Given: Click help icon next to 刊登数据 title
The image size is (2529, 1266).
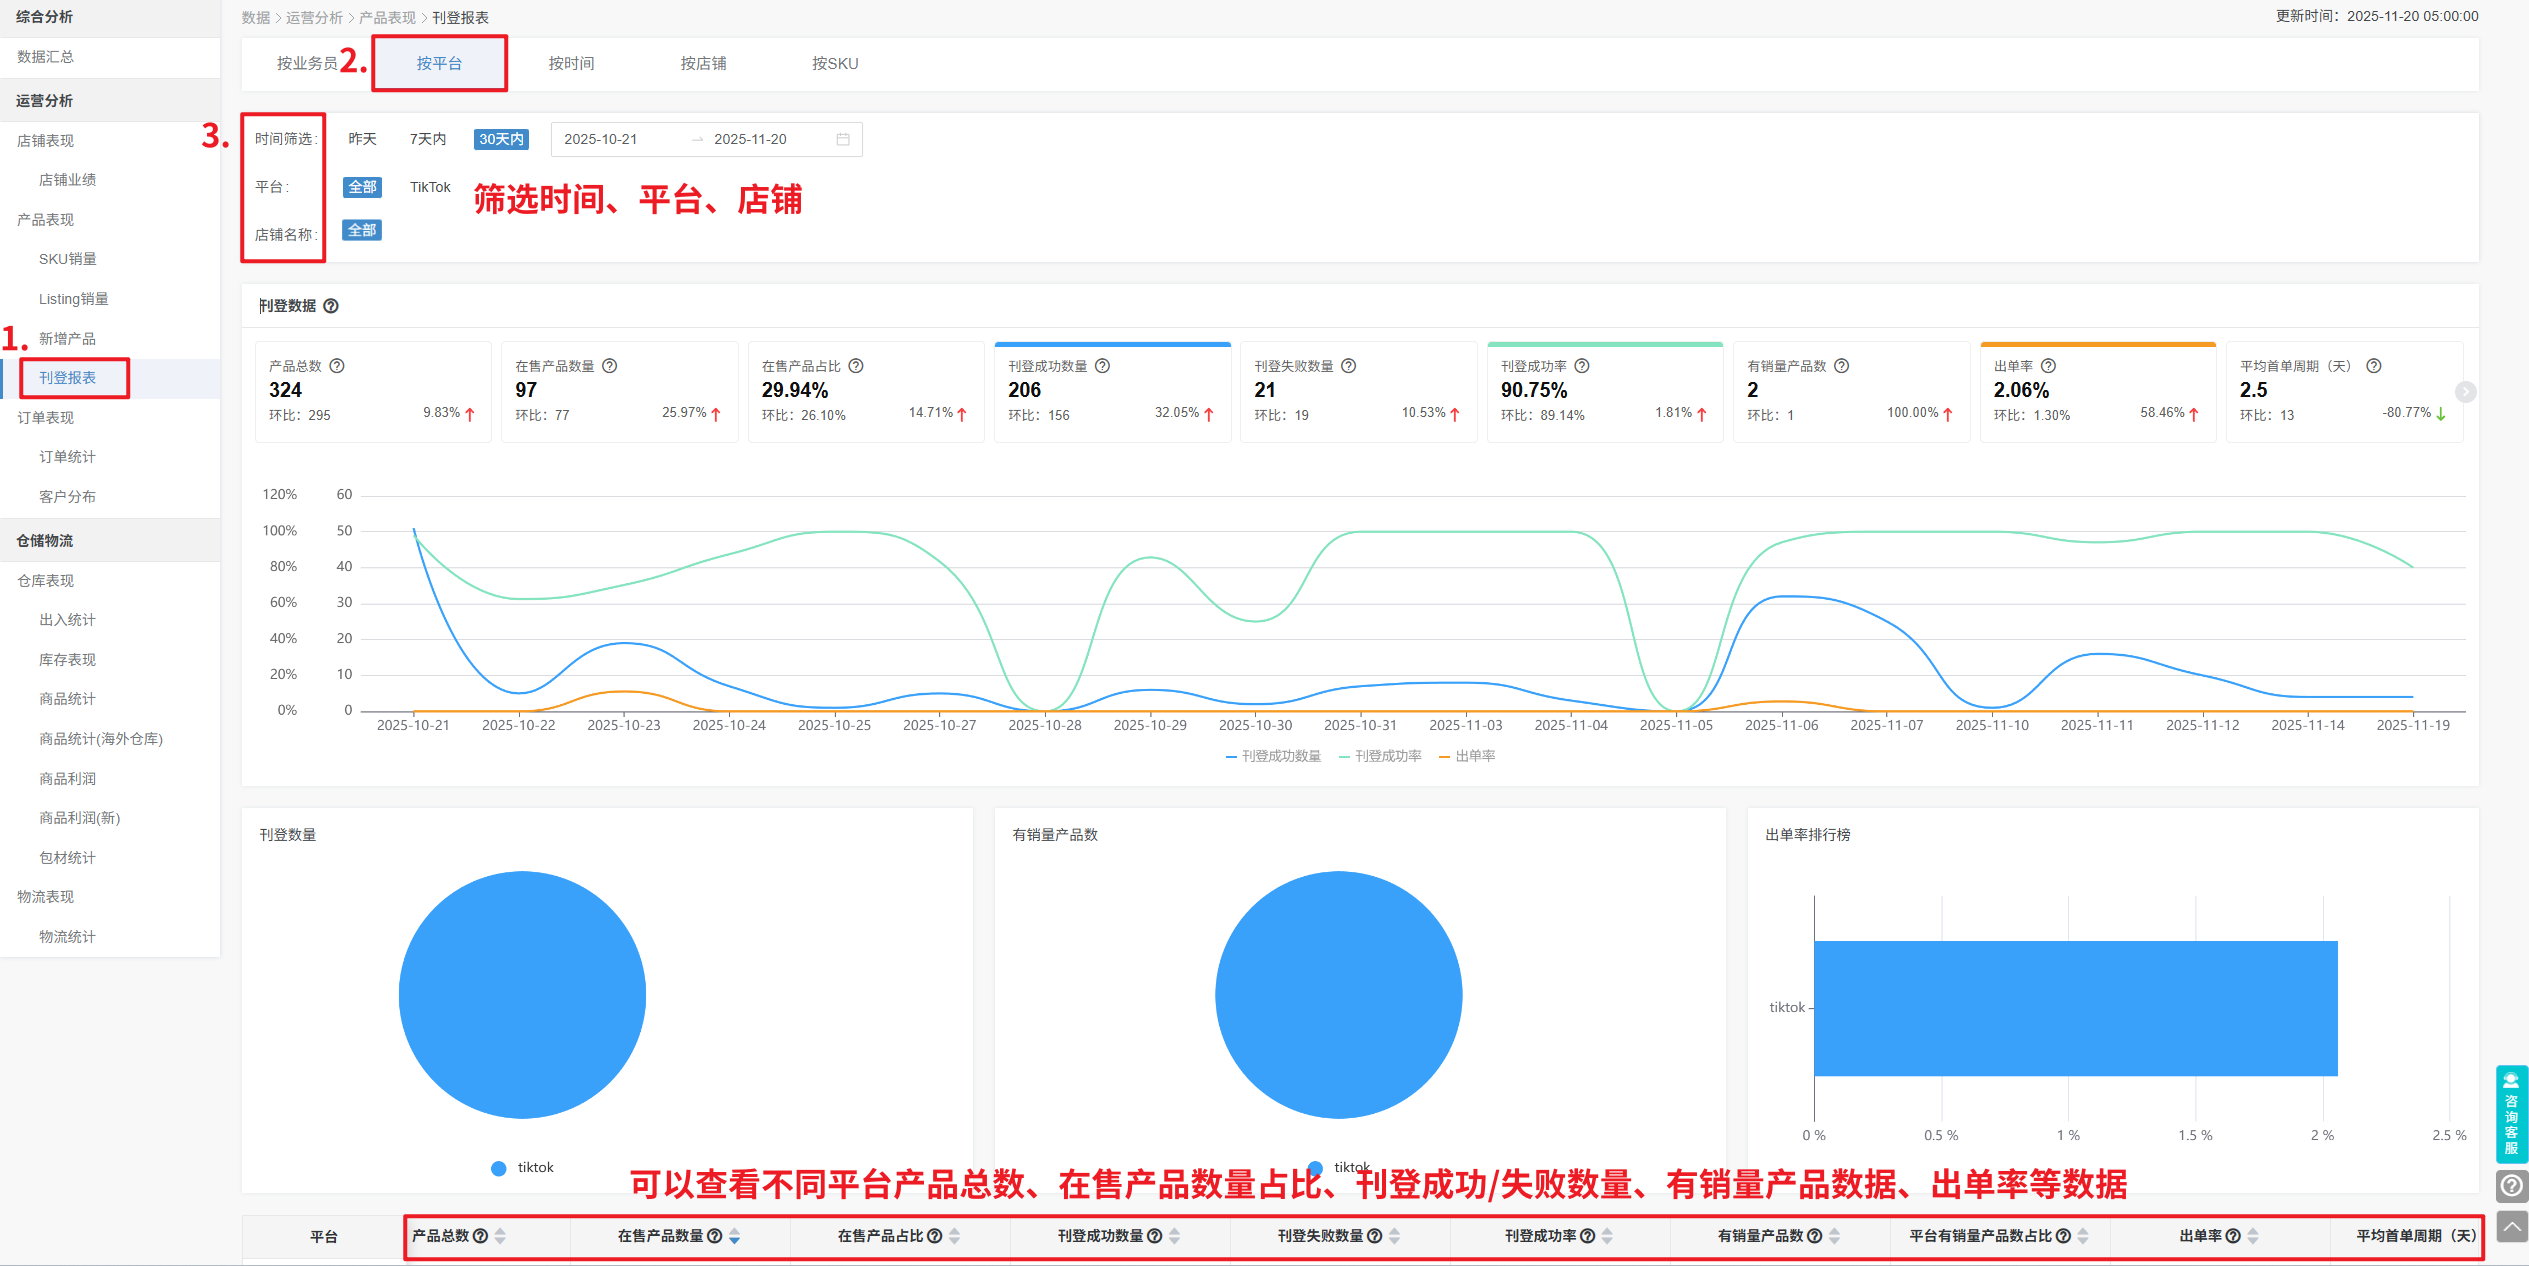Looking at the screenshot, I should [x=331, y=306].
